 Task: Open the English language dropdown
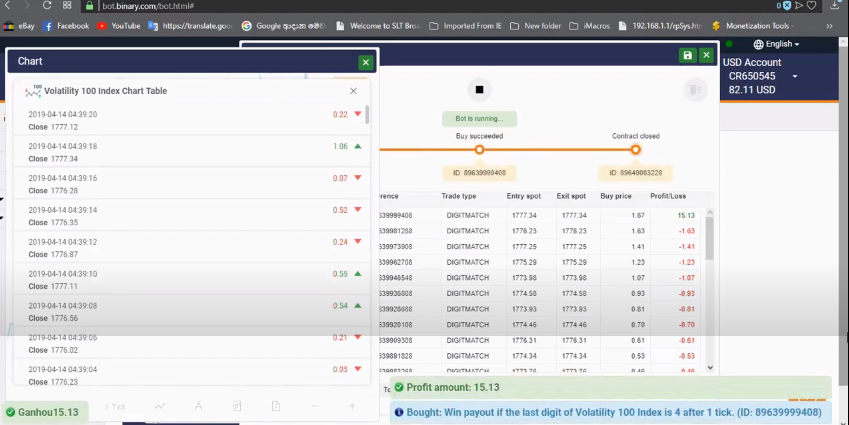pos(782,44)
